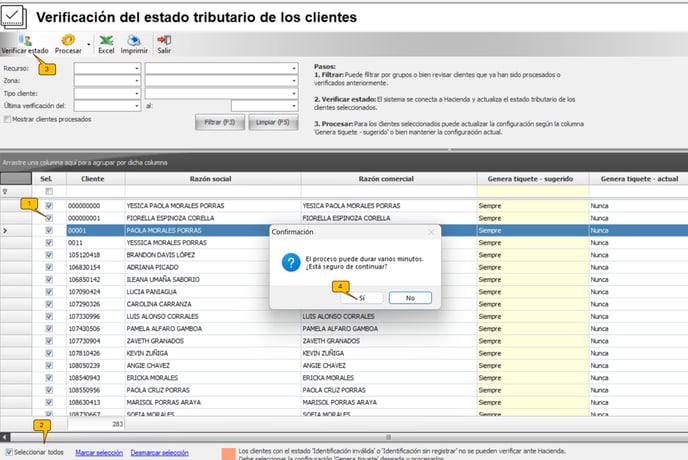Viewport: 688px width, 460px height.
Task: Sort by Genera tiquete - sugerido header
Action: [x=533, y=179]
